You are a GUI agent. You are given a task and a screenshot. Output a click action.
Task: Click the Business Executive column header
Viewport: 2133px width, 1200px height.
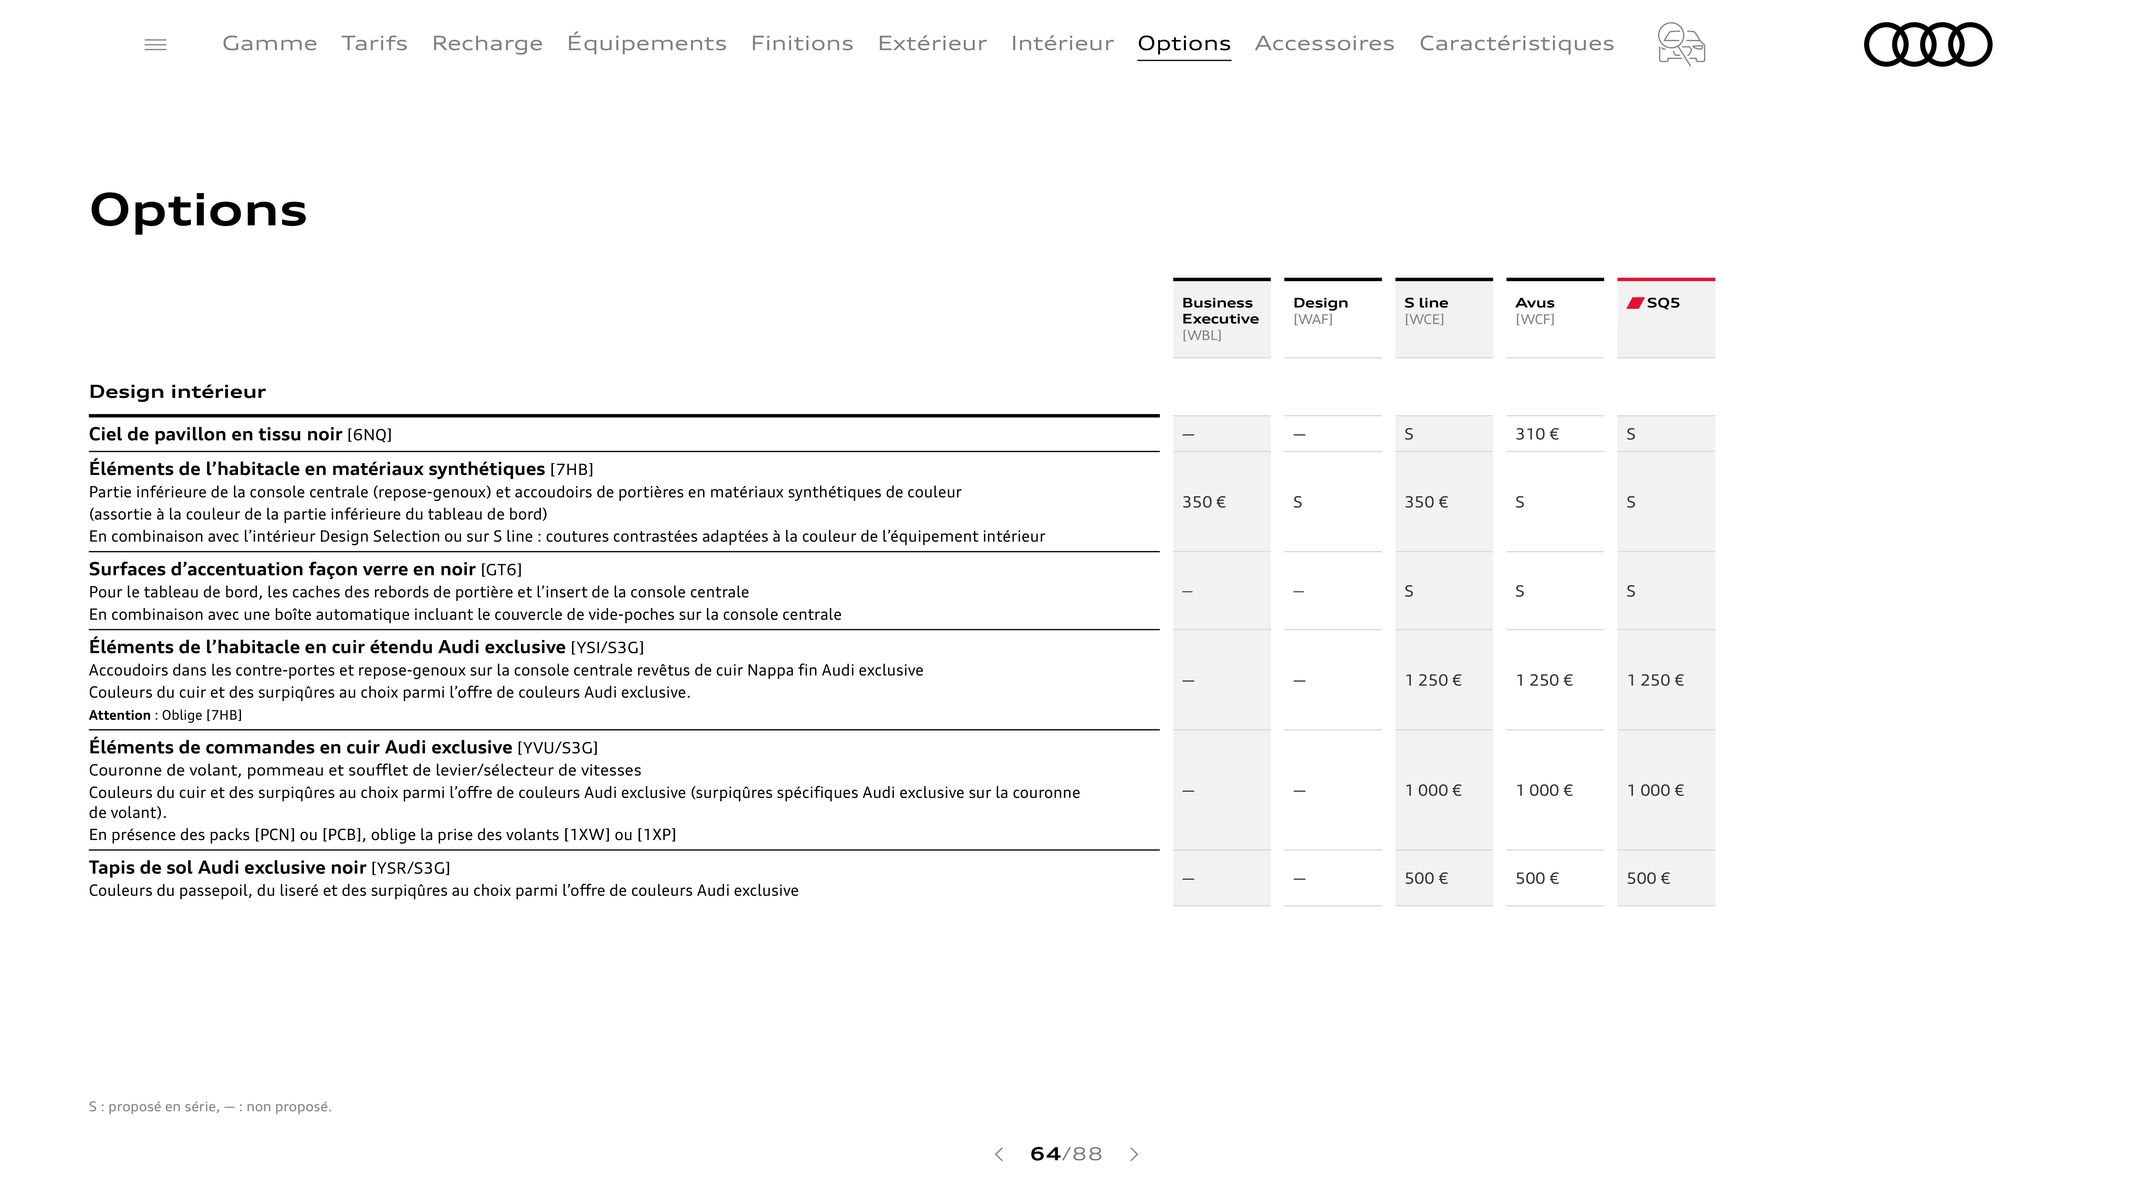pyautogui.click(x=1222, y=318)
